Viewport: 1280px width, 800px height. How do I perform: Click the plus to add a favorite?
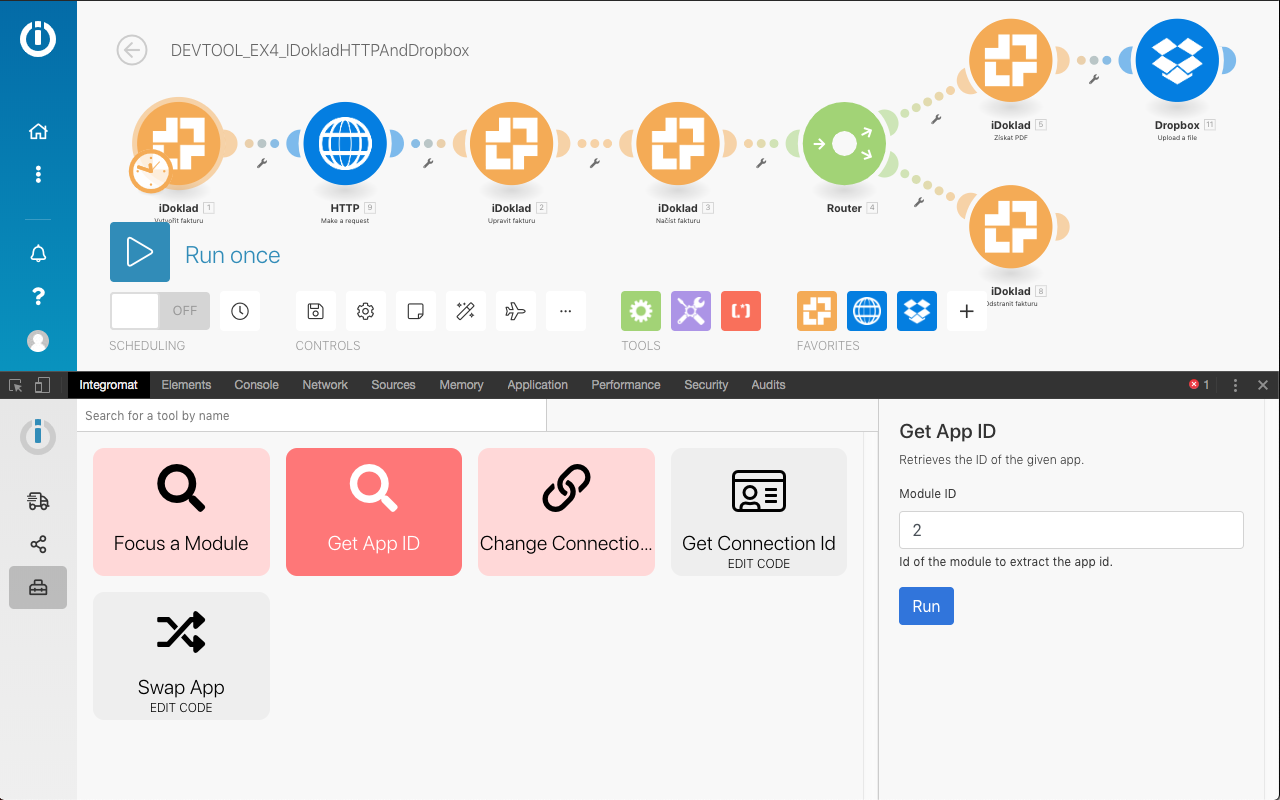[967, 311]
